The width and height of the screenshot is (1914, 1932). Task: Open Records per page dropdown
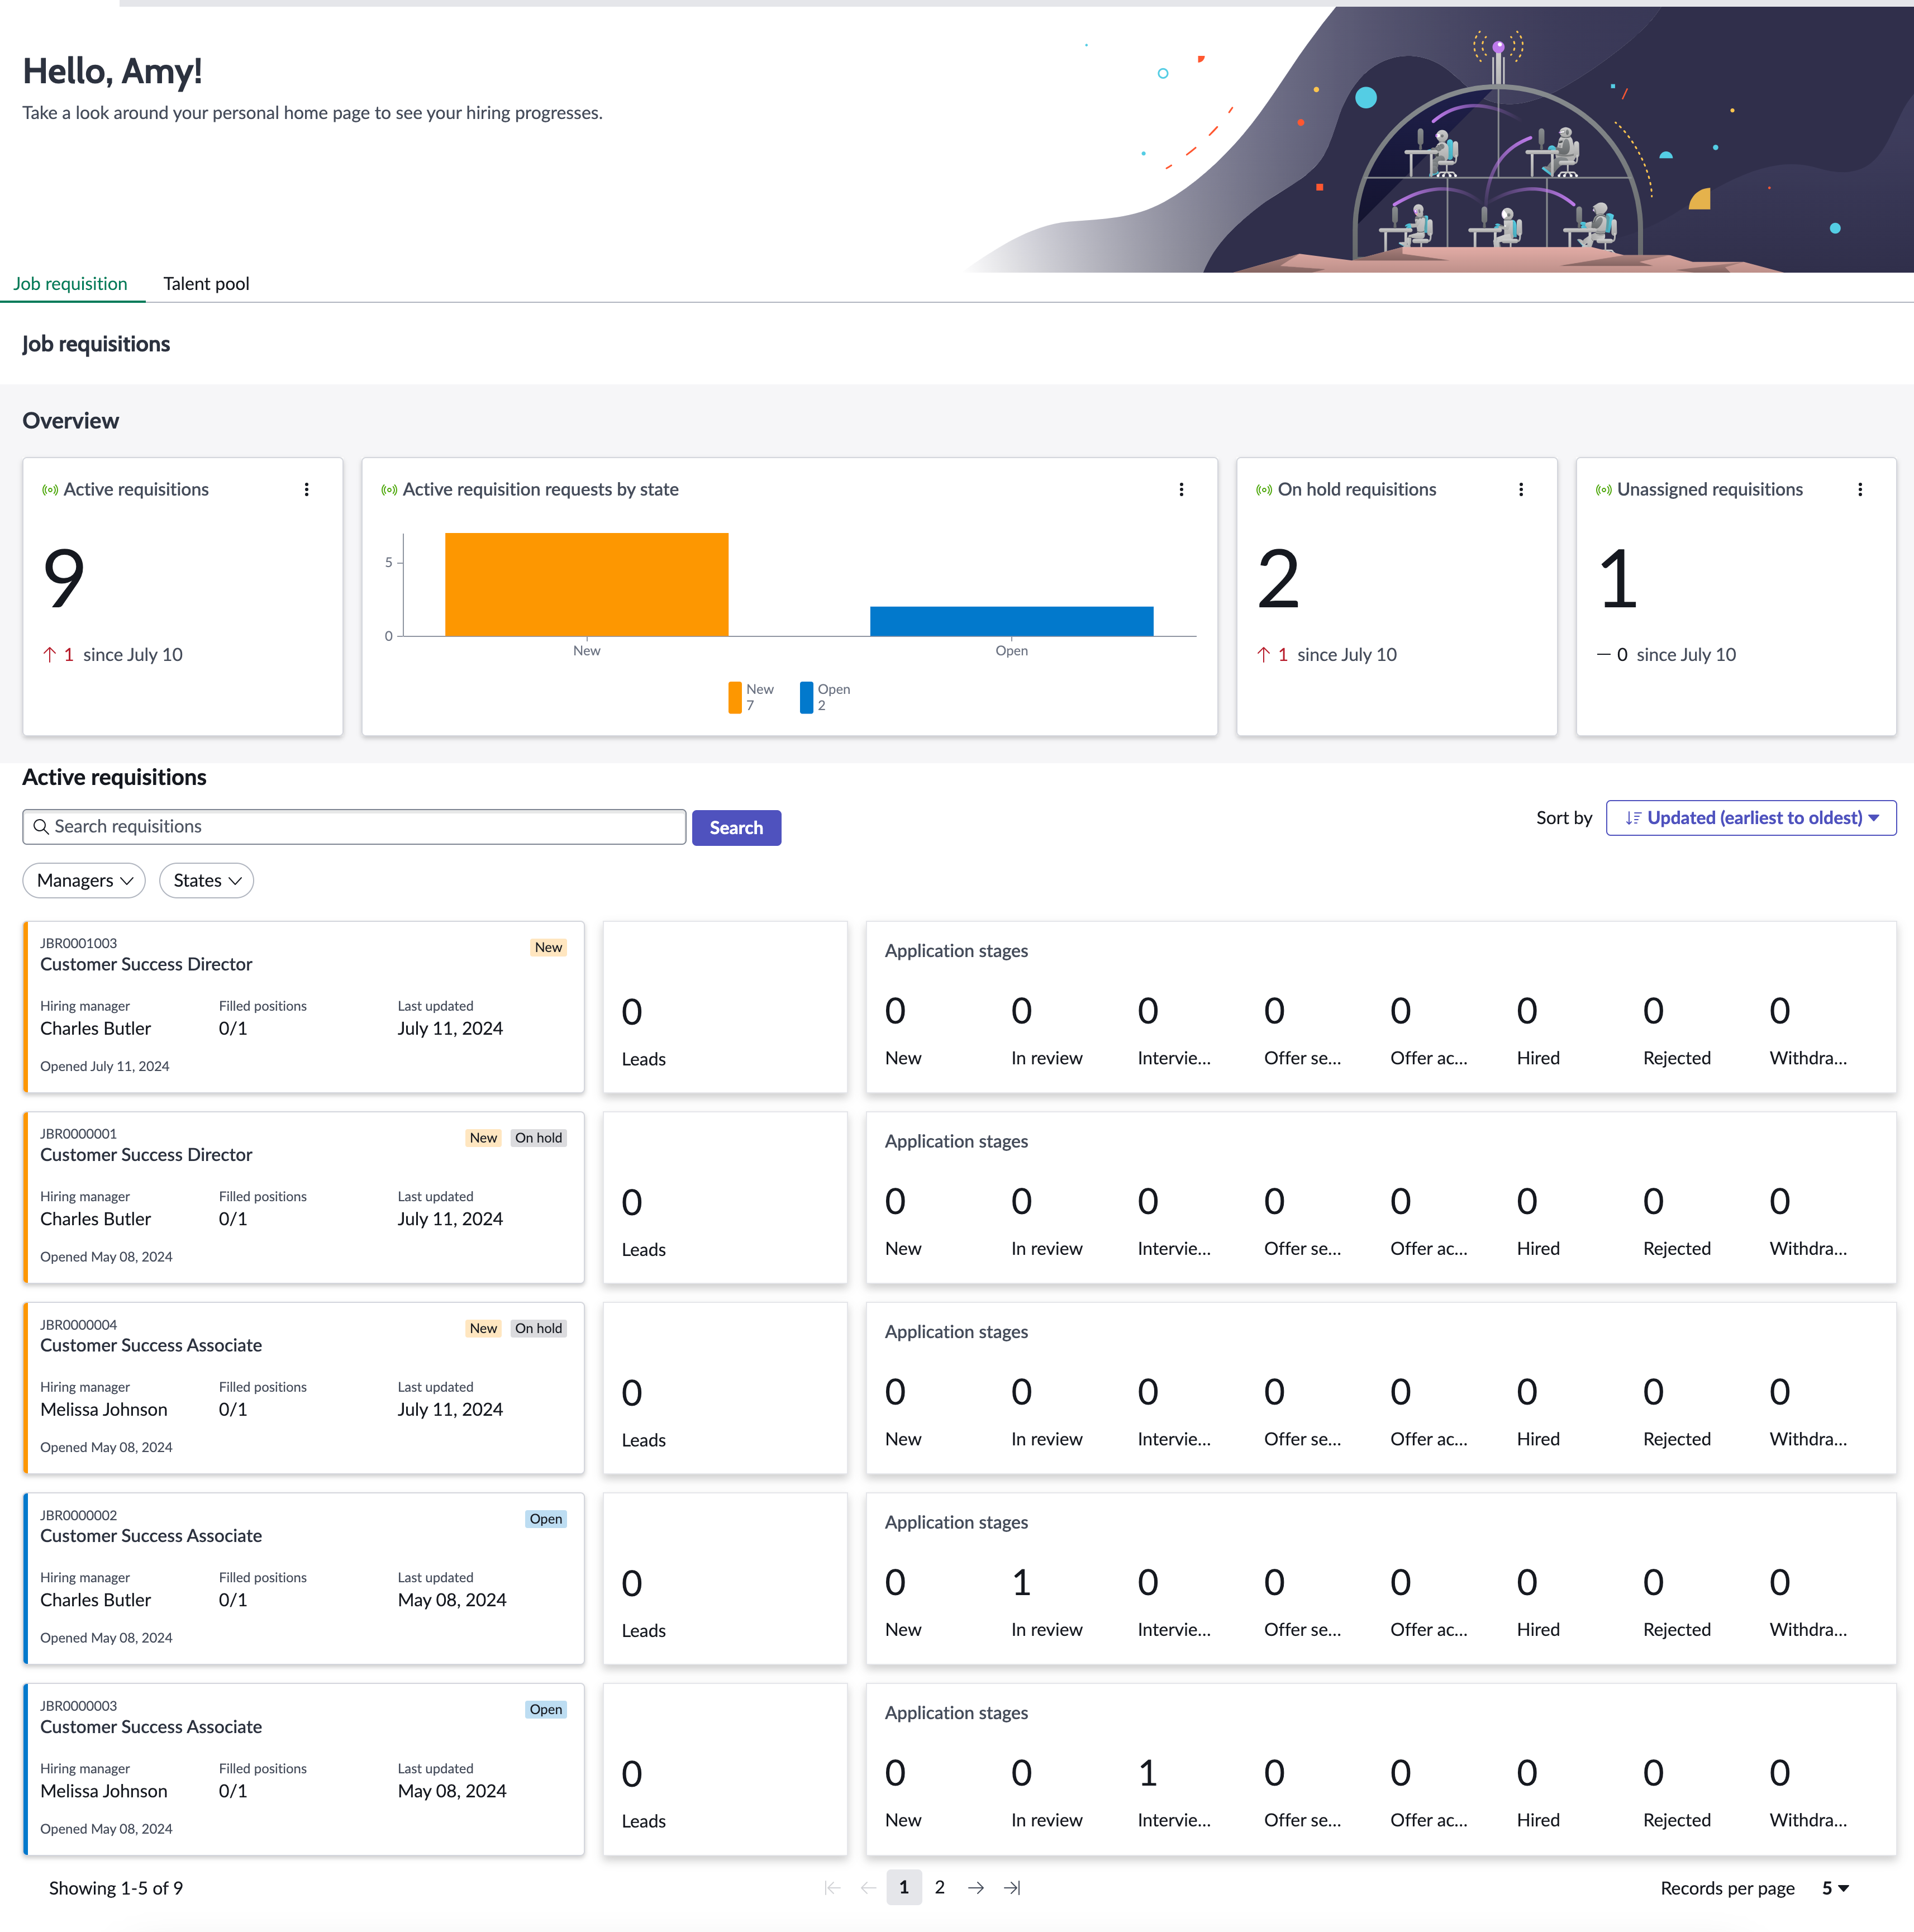point(1835,1888)
